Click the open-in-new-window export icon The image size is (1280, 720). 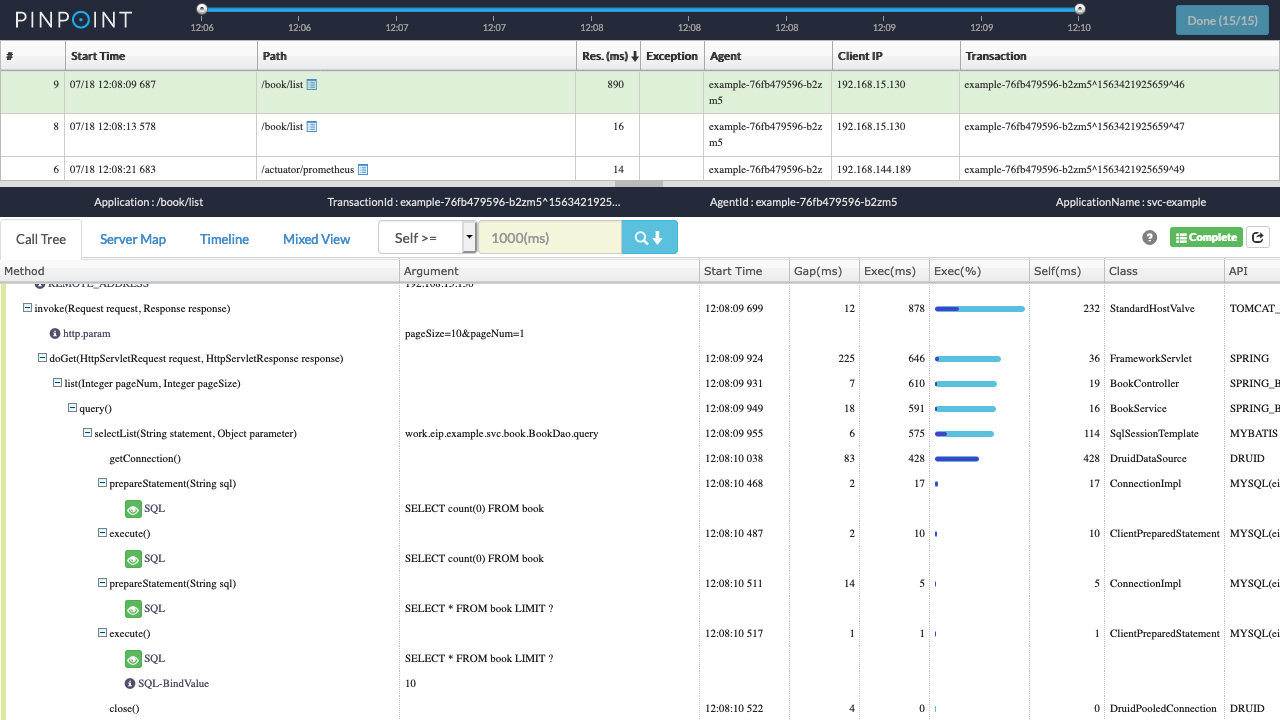(1258, 238)
